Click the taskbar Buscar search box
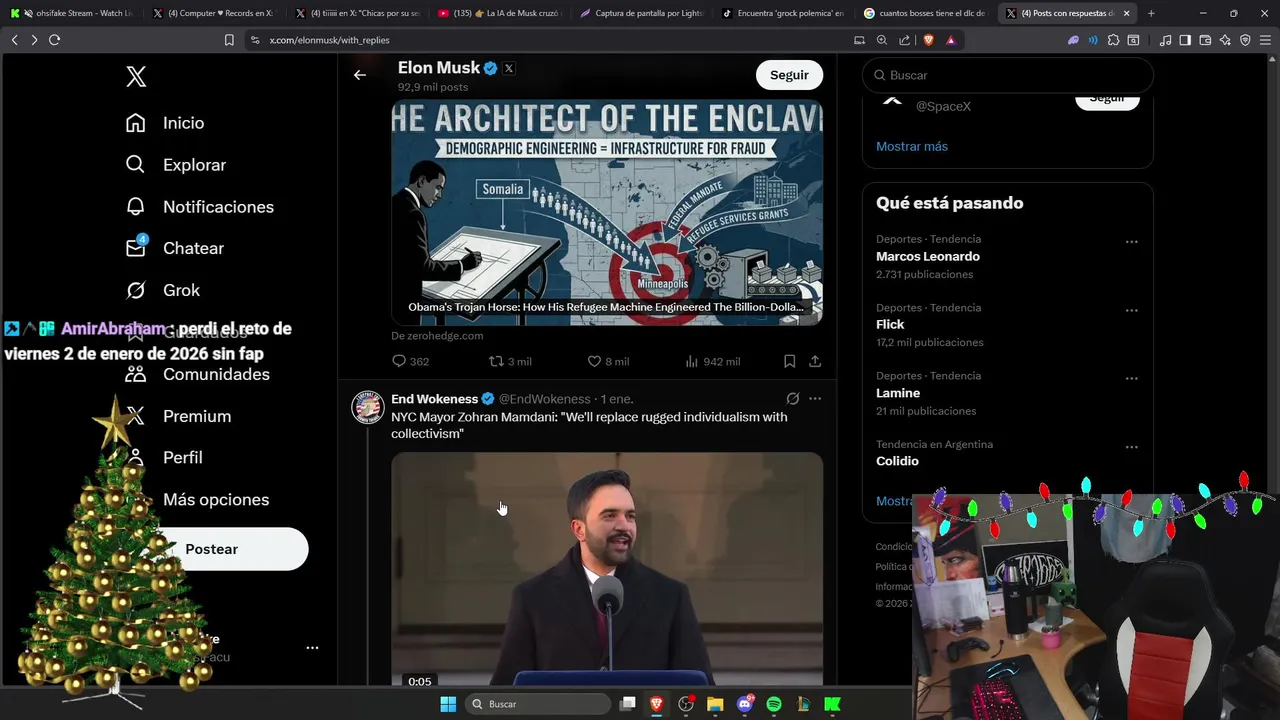Screen dimensions: 1280x720 (x=540, y=704)
